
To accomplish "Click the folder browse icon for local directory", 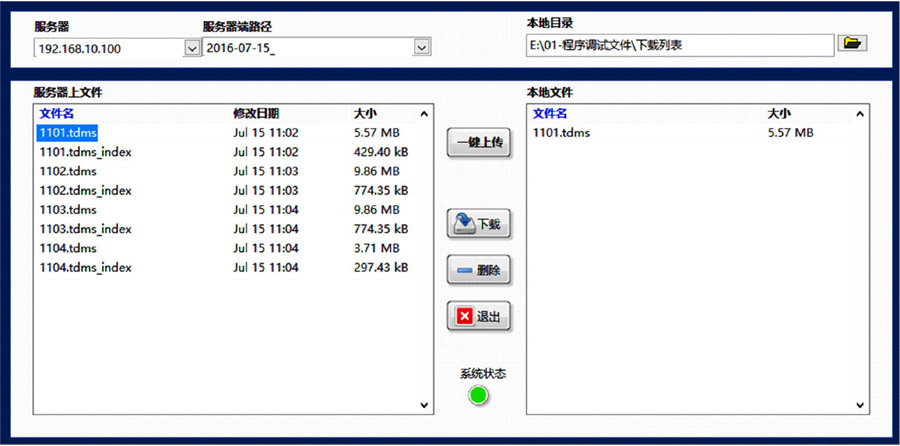I will (852, 44).
